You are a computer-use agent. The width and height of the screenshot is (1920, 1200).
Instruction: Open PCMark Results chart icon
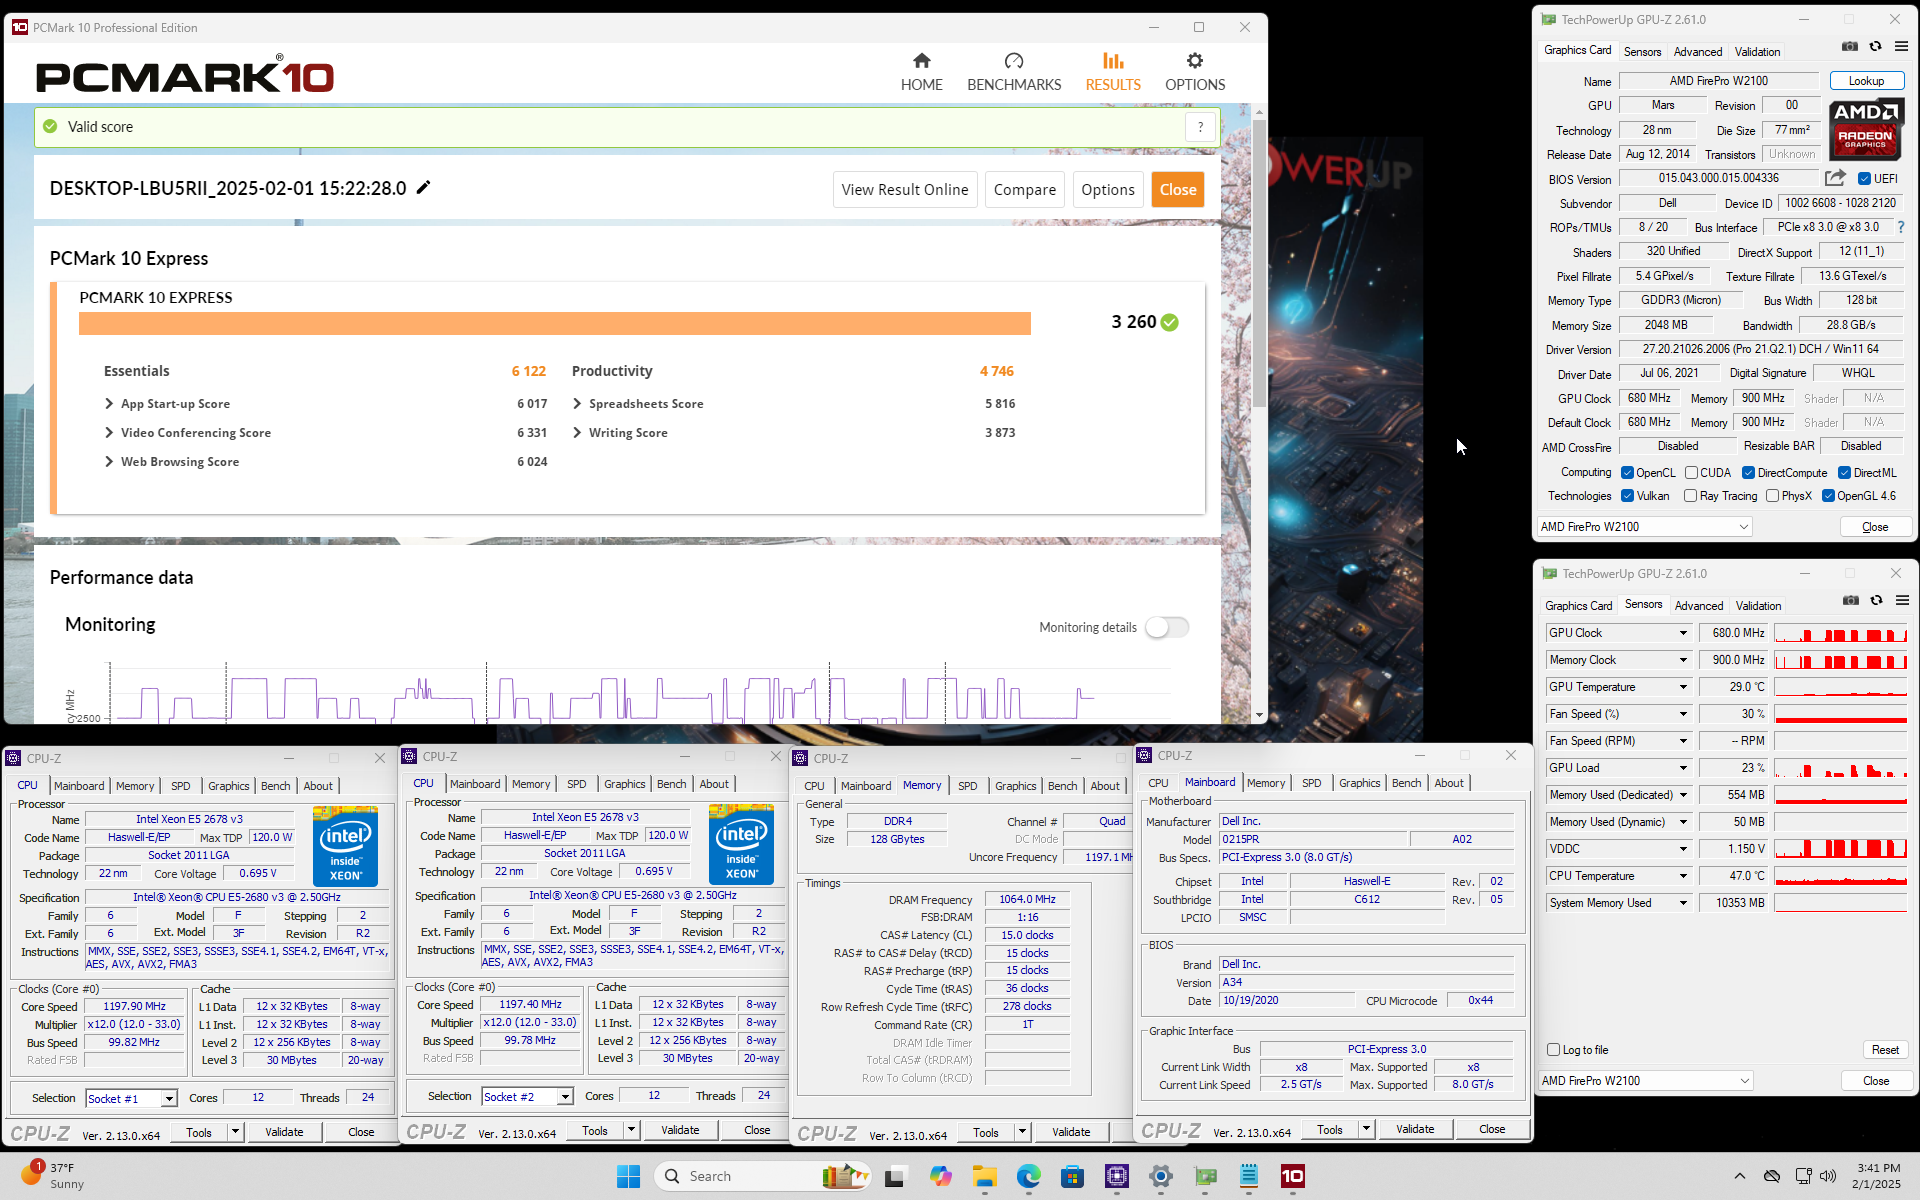[x=1113, y=61]
